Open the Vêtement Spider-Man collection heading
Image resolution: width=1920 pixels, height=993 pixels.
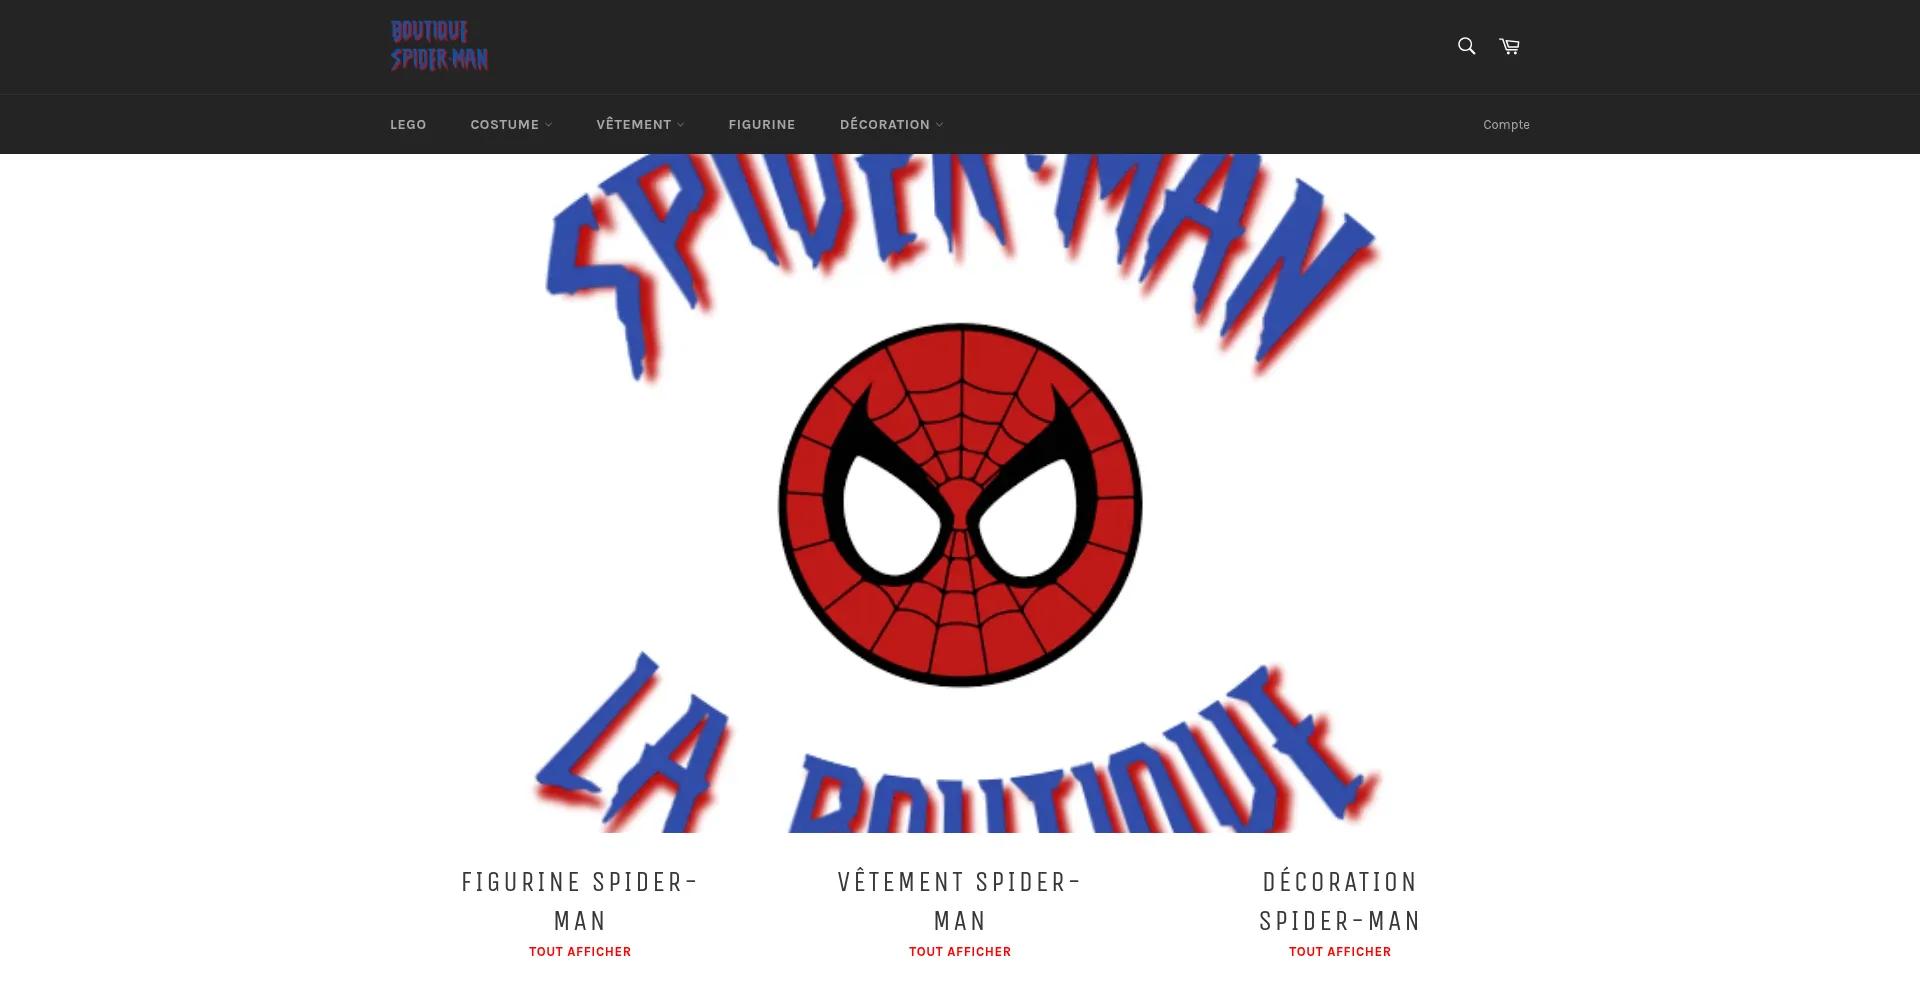tap(960, 901)
